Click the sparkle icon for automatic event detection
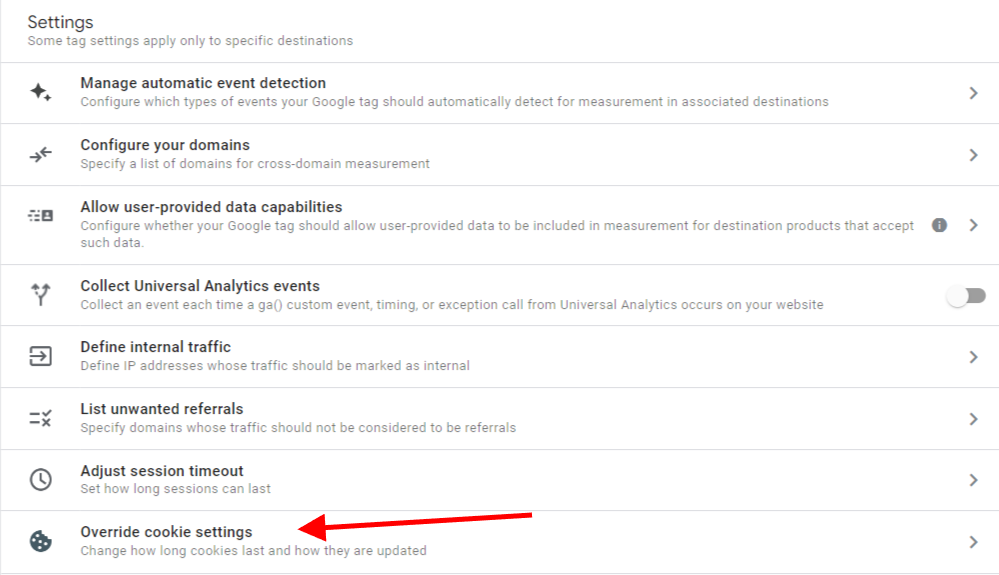The image size is (999, 575). click(41, 92)
